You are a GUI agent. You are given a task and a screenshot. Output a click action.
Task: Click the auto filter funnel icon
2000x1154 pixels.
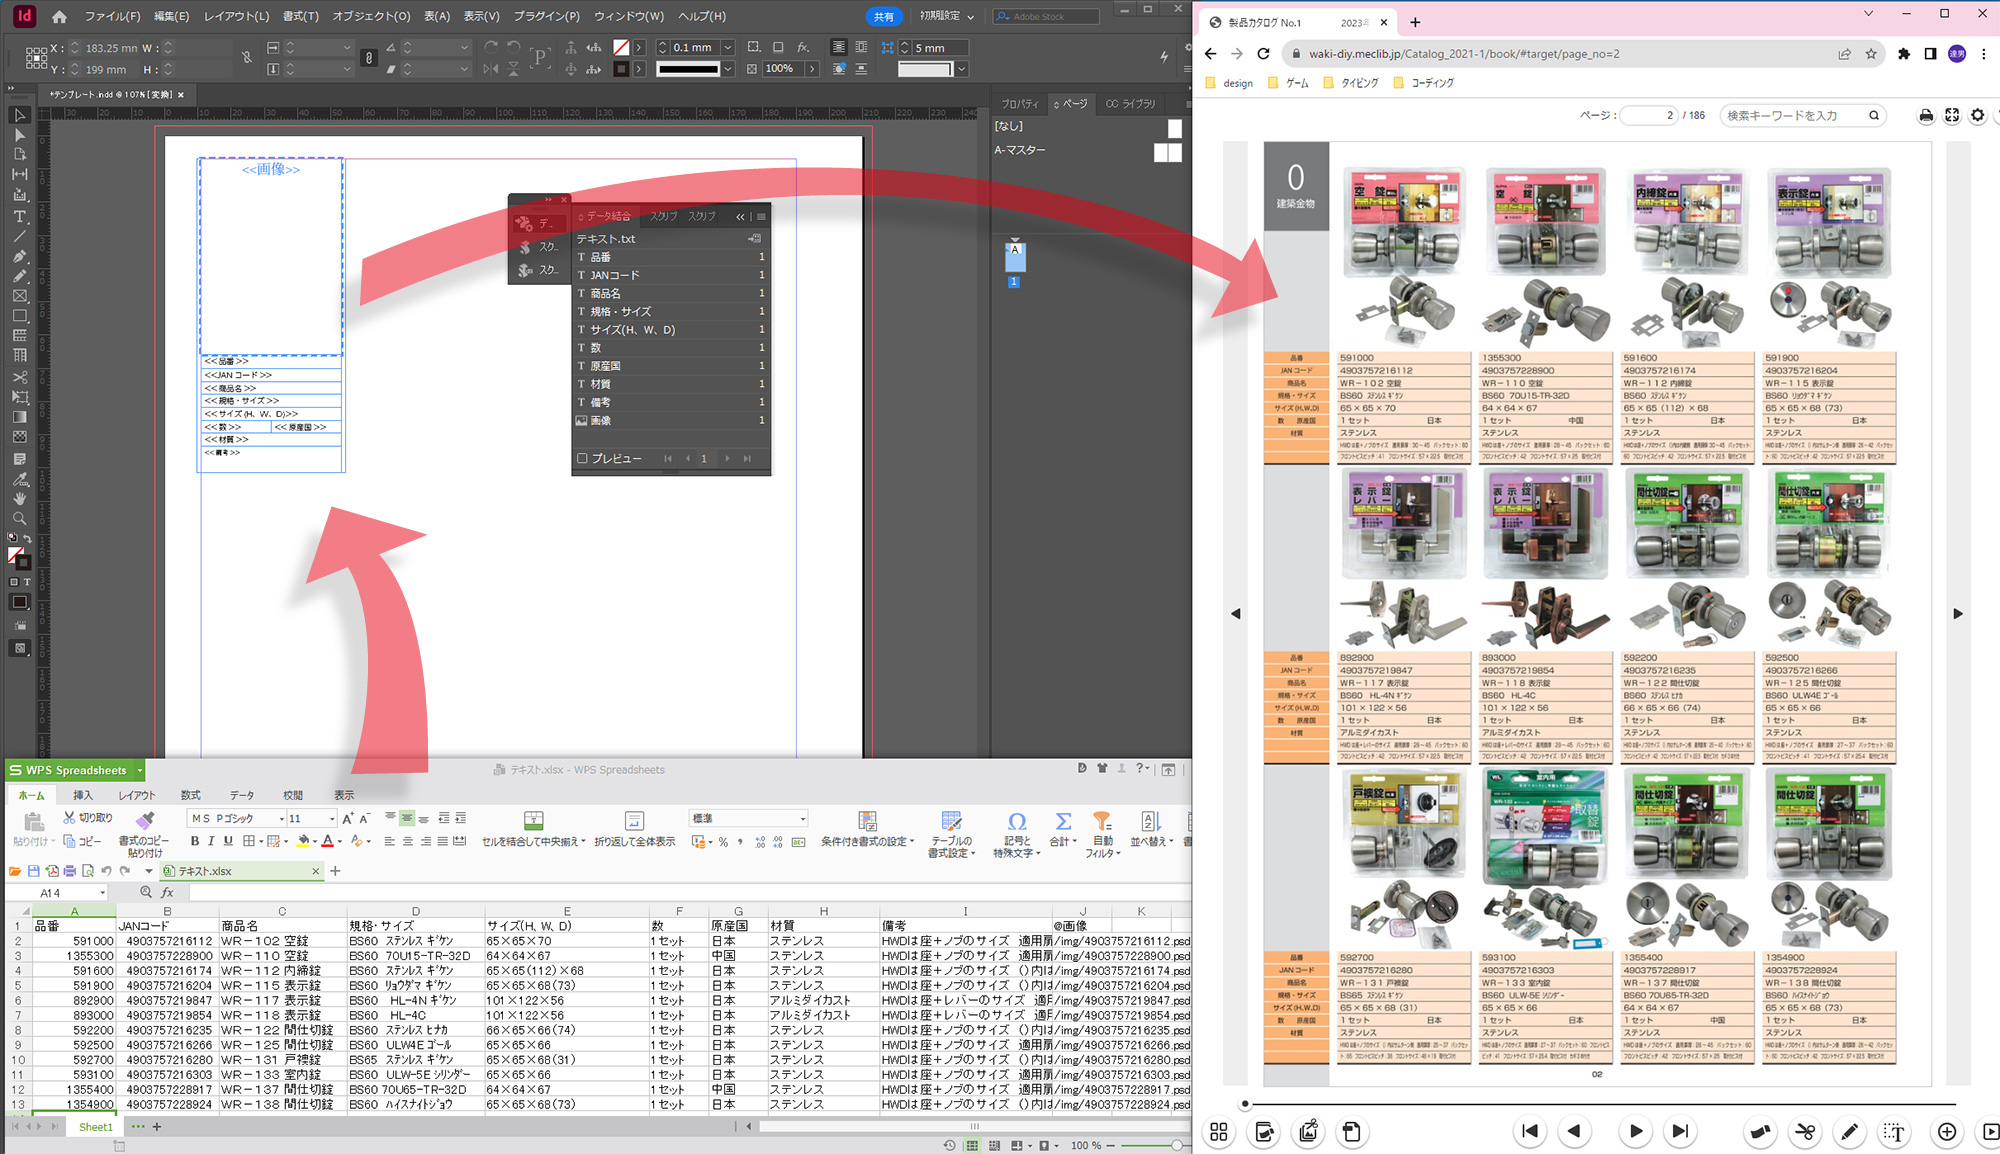(1102, 822)
